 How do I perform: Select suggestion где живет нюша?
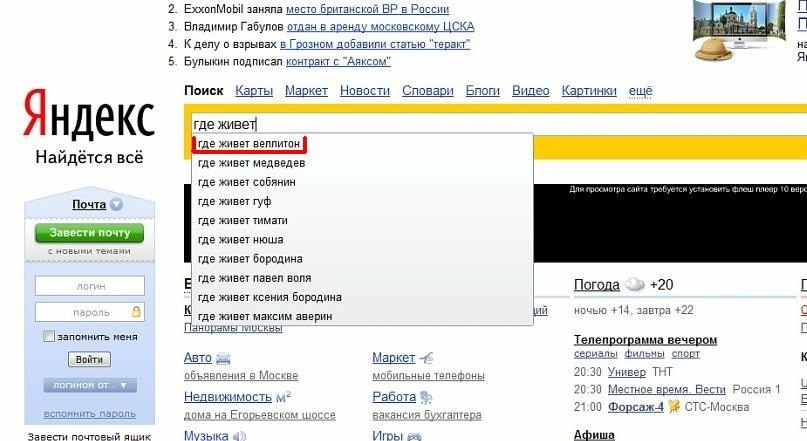pyautogui.click(x=362, y=240)
